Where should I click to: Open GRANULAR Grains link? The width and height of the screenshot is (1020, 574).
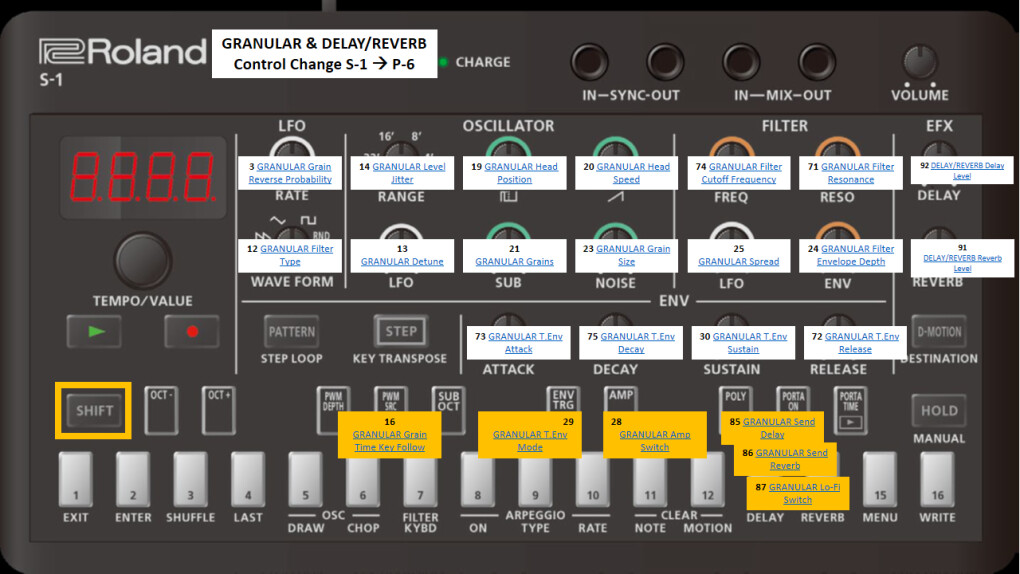tap(514, 262)
